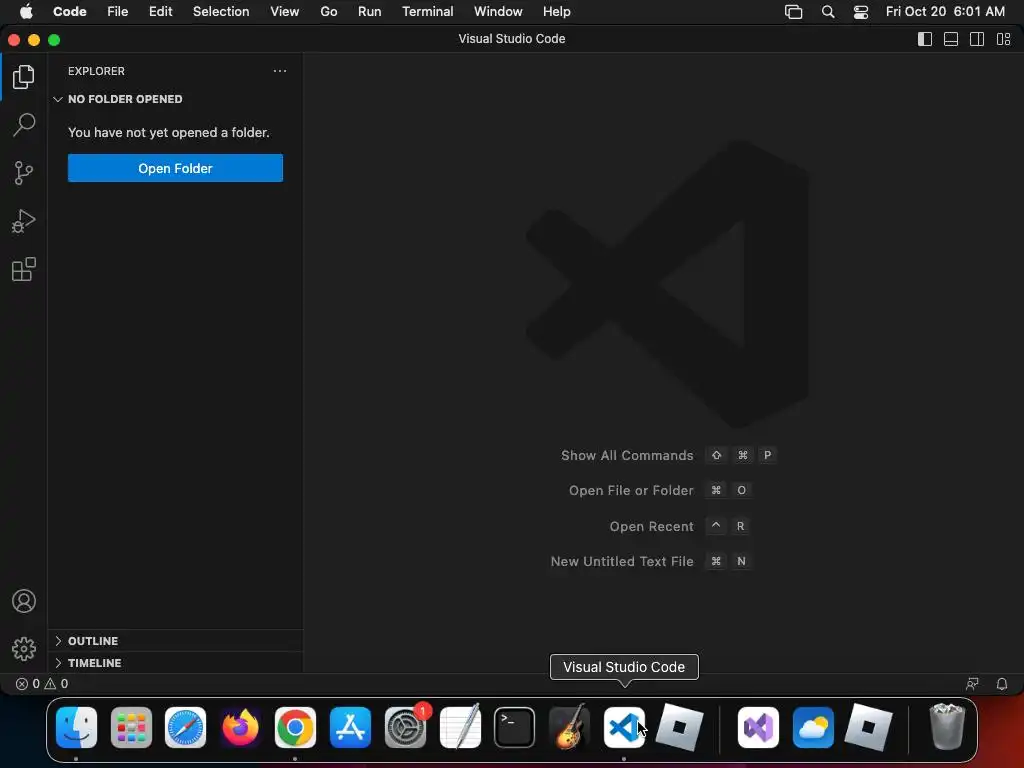This screenshot has width=1024, height=768.
Task: Open the File menu
Action: tap(118, 12)
